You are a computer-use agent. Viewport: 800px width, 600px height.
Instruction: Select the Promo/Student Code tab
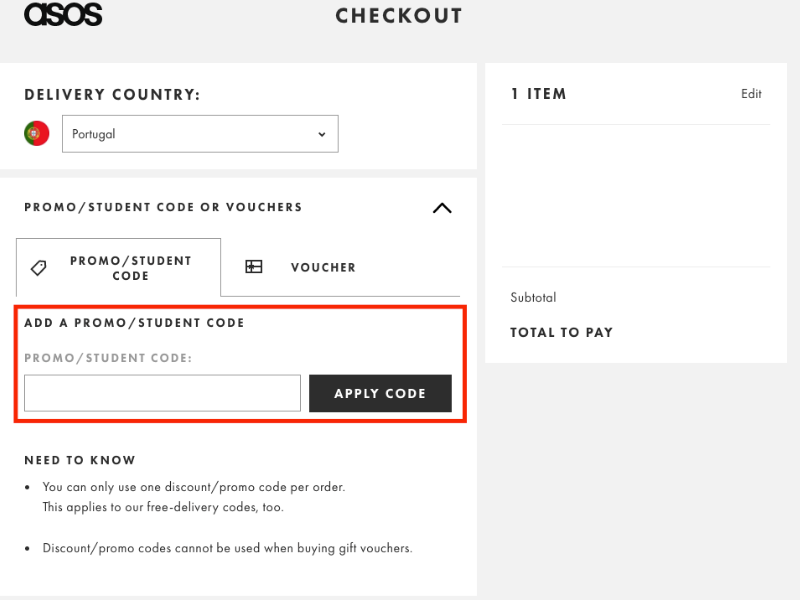pos(118,267)
